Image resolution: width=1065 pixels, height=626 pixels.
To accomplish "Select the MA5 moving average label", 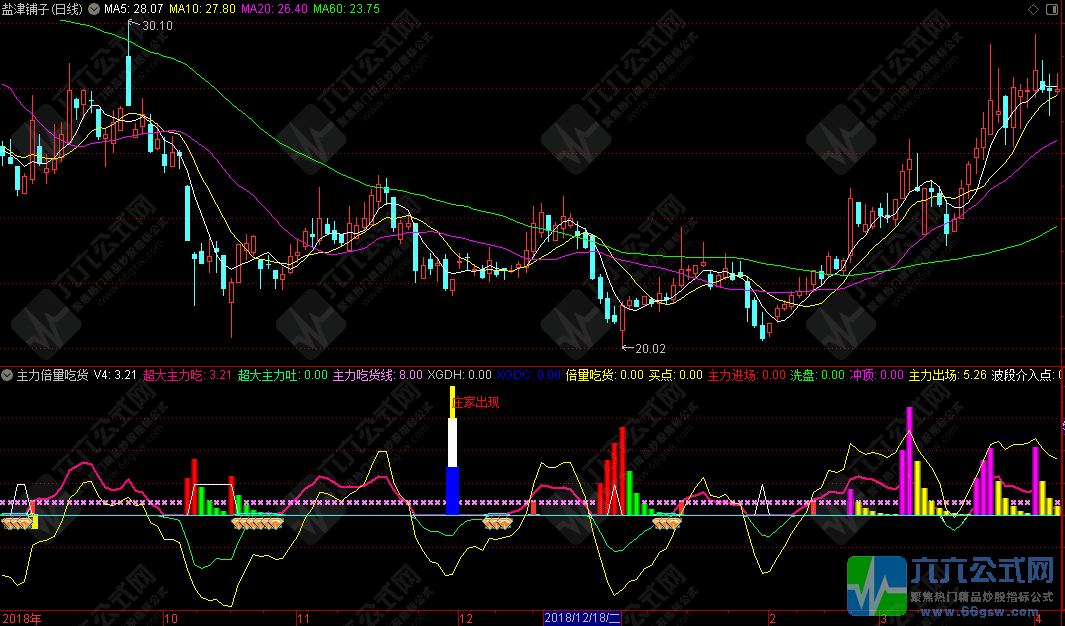I will click(x=133, y=8).
